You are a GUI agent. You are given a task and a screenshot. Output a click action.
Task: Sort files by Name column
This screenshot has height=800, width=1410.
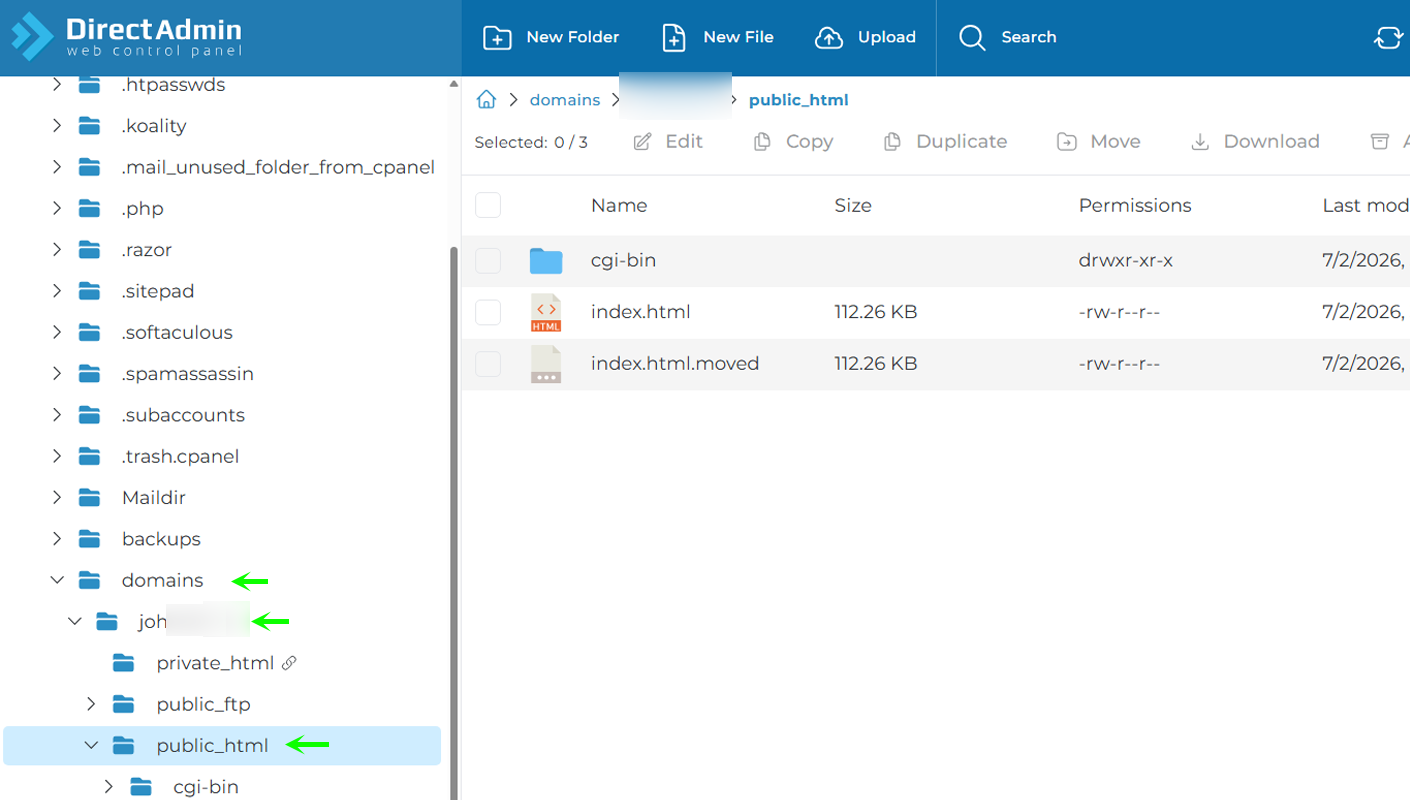click(x=619, y=205)
